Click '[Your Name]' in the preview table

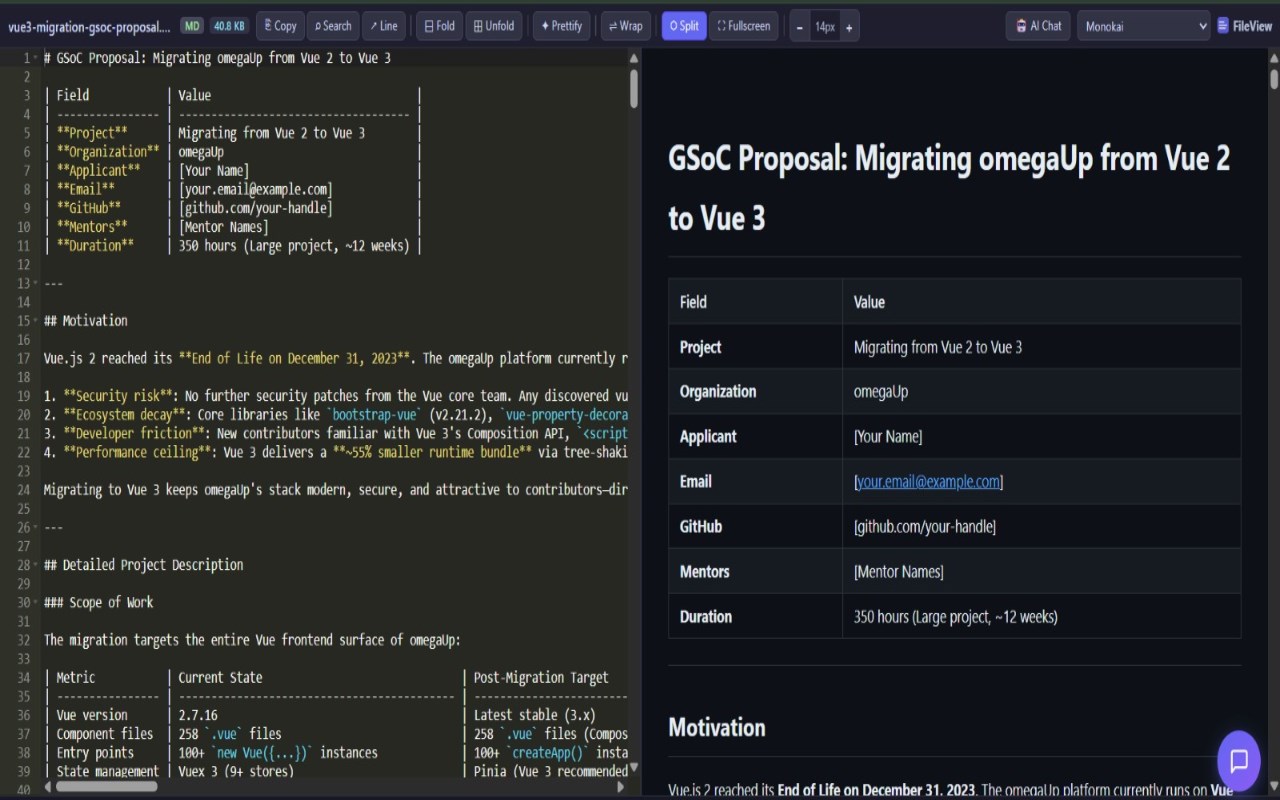(888, 437)
